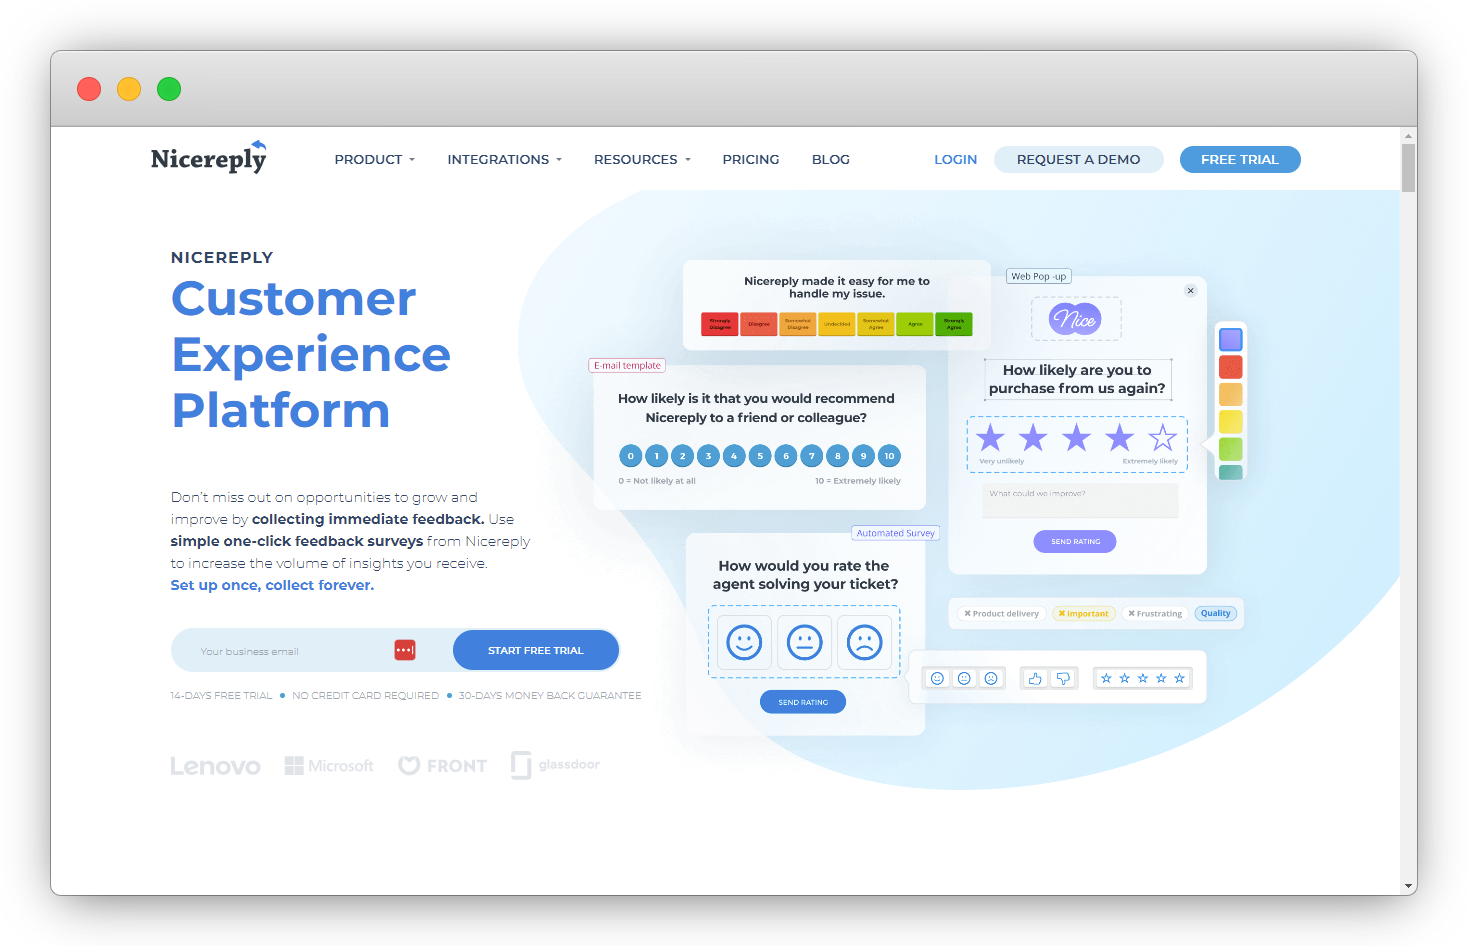Select the happy smiley in agent rating survey
Viewport: 1468px width, 946px height.
[x=744, y=642]
